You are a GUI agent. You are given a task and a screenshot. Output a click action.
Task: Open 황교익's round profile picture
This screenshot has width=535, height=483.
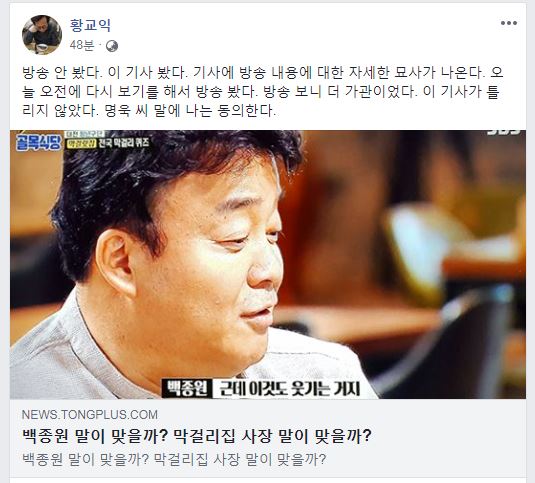[x=42, y=34]
